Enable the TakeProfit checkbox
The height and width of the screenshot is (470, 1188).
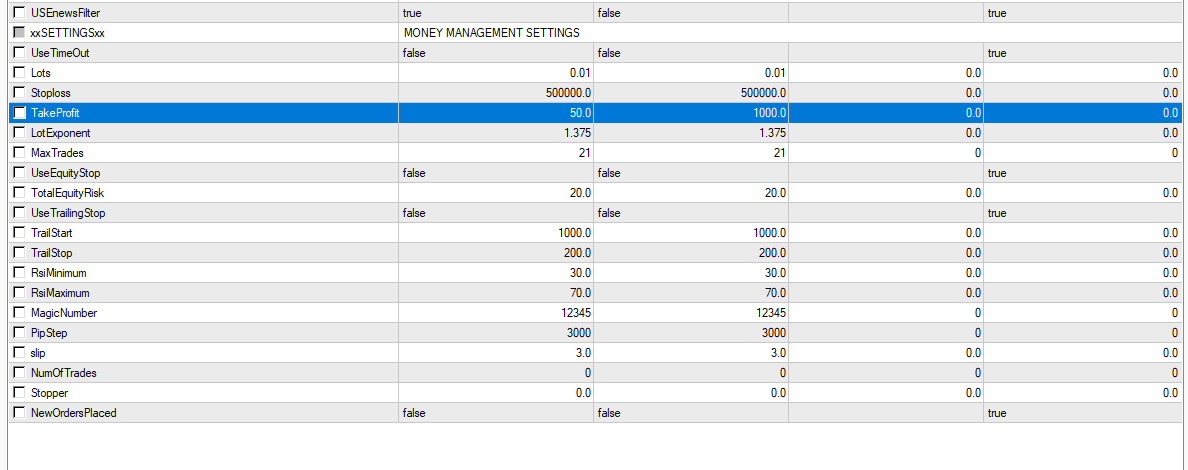click(x=20, y=113)
